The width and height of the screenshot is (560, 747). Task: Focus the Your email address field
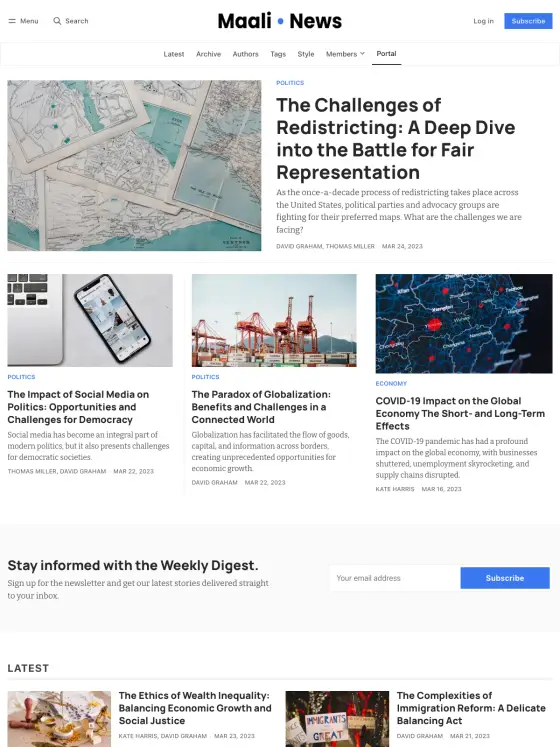tap(395, 578)
